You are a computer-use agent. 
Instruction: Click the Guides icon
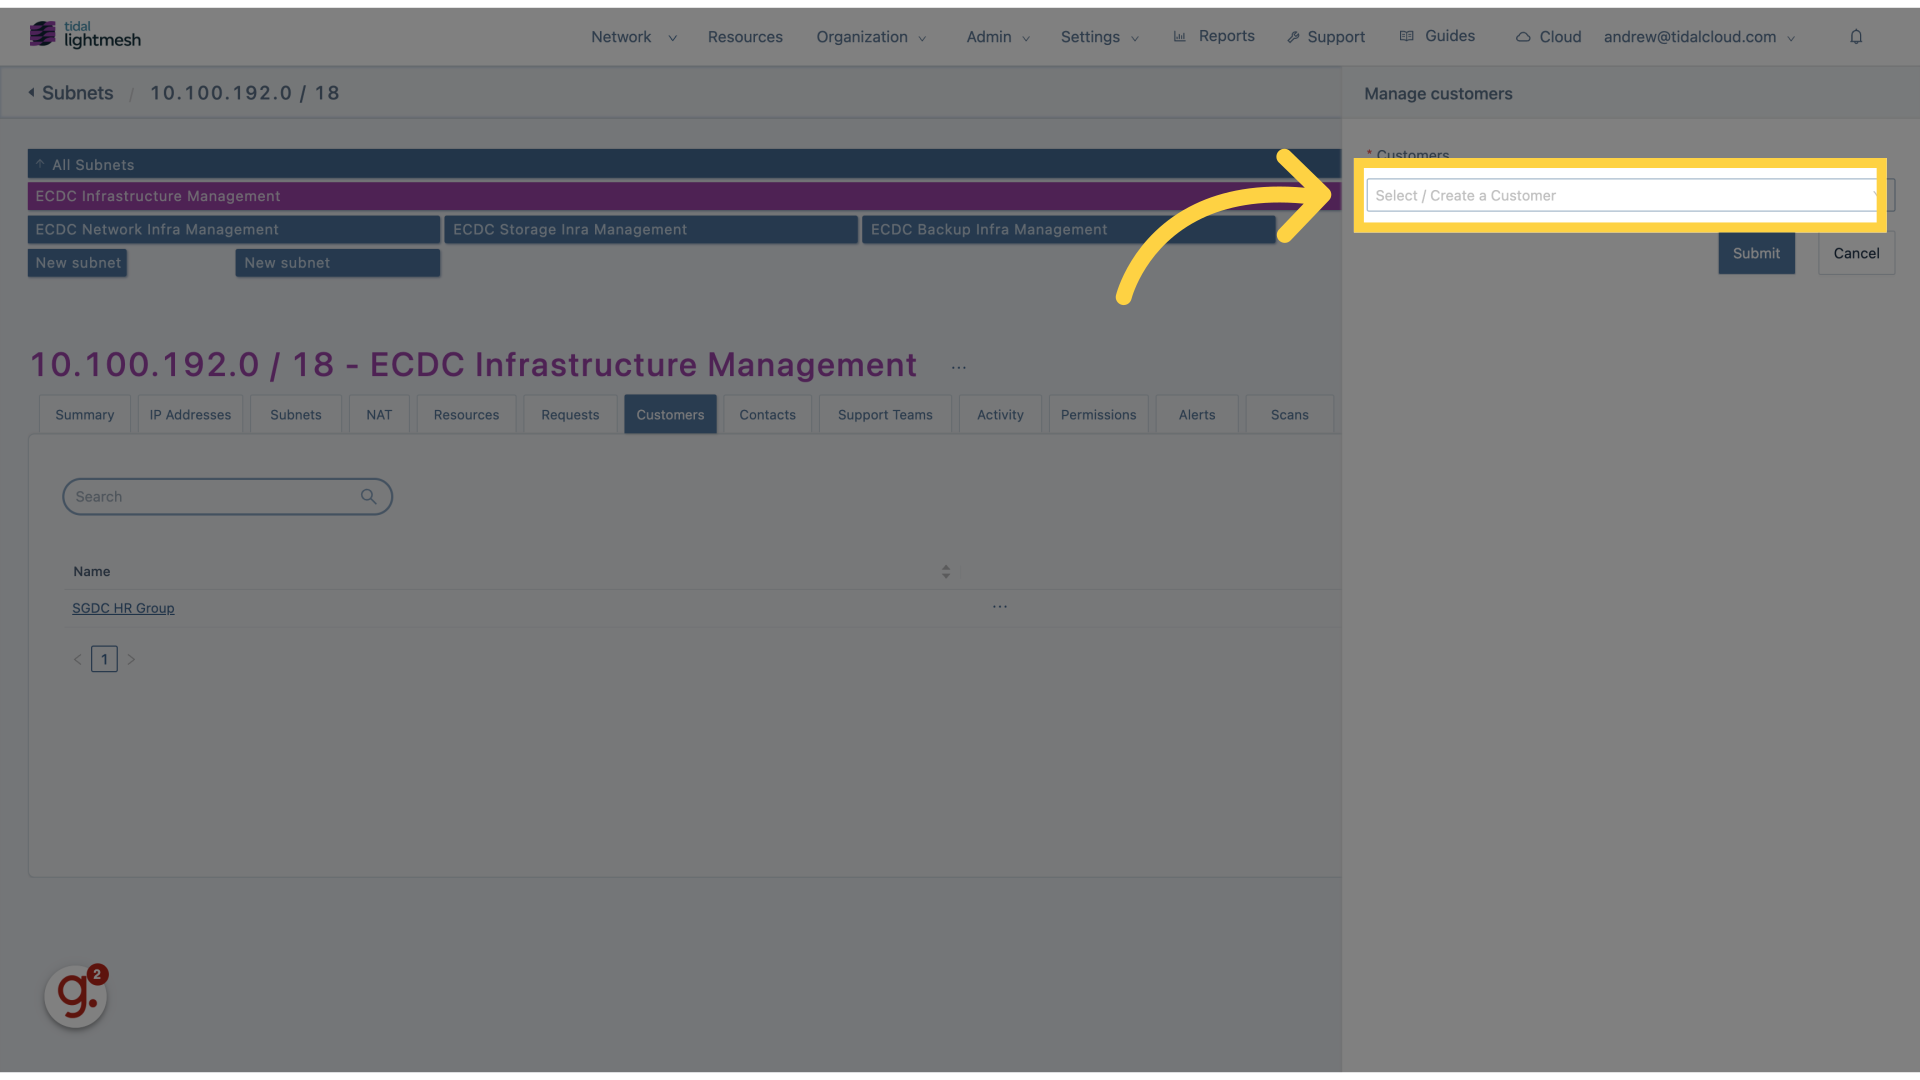tap(1406, 36)
